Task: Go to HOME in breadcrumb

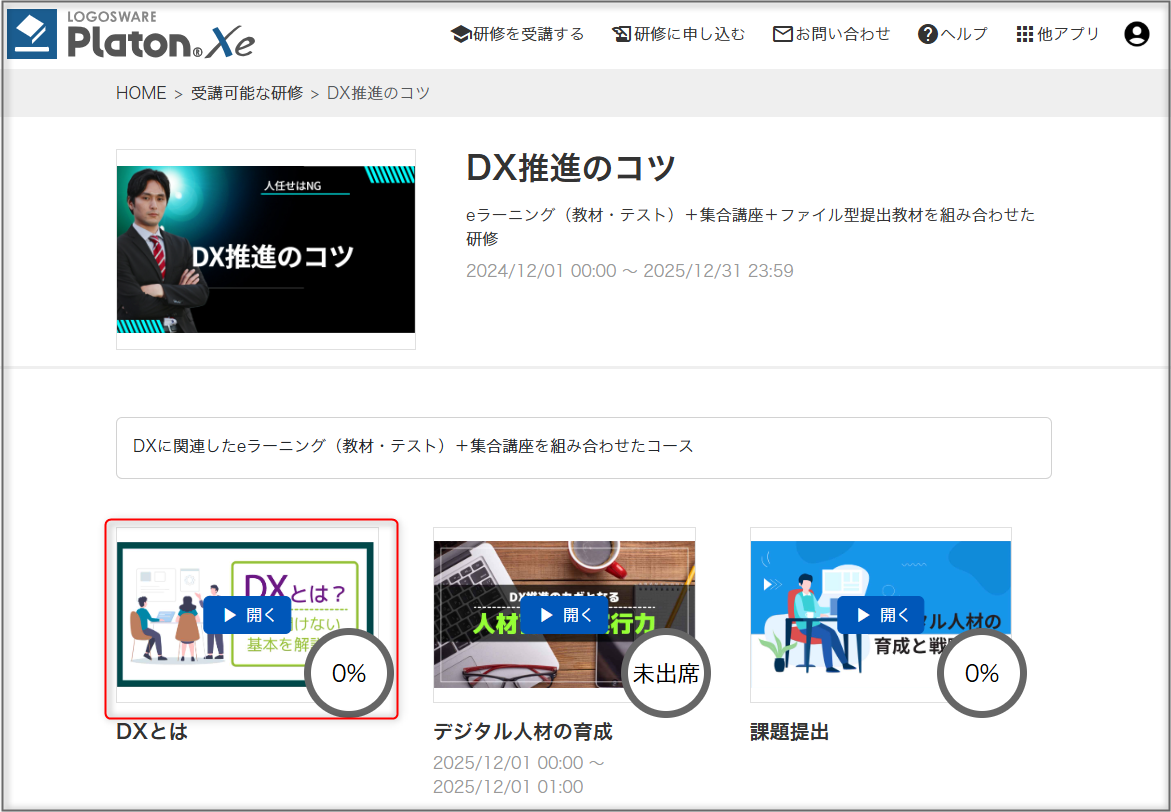Action: [x=141, y=93]
